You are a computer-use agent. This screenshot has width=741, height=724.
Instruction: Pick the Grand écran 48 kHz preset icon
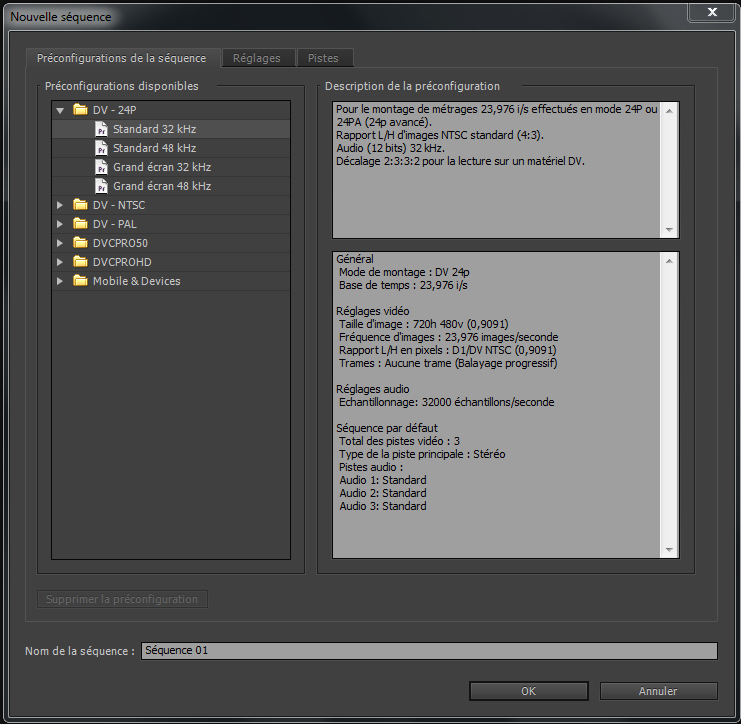coord(101,186)
